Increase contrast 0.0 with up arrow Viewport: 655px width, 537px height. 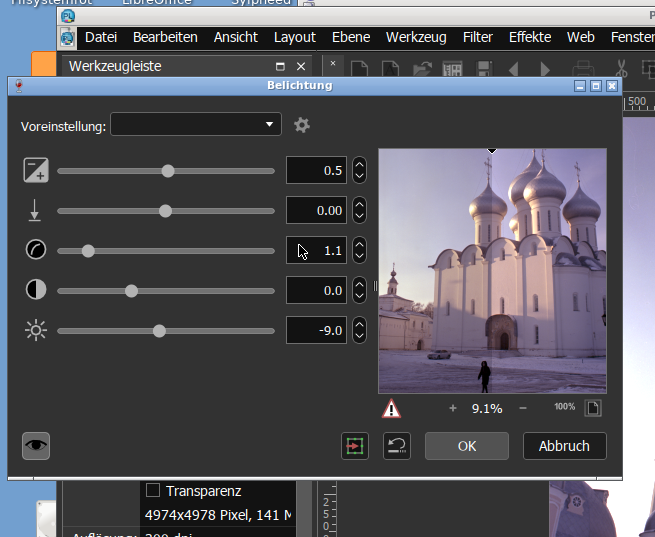click(359, 285)
